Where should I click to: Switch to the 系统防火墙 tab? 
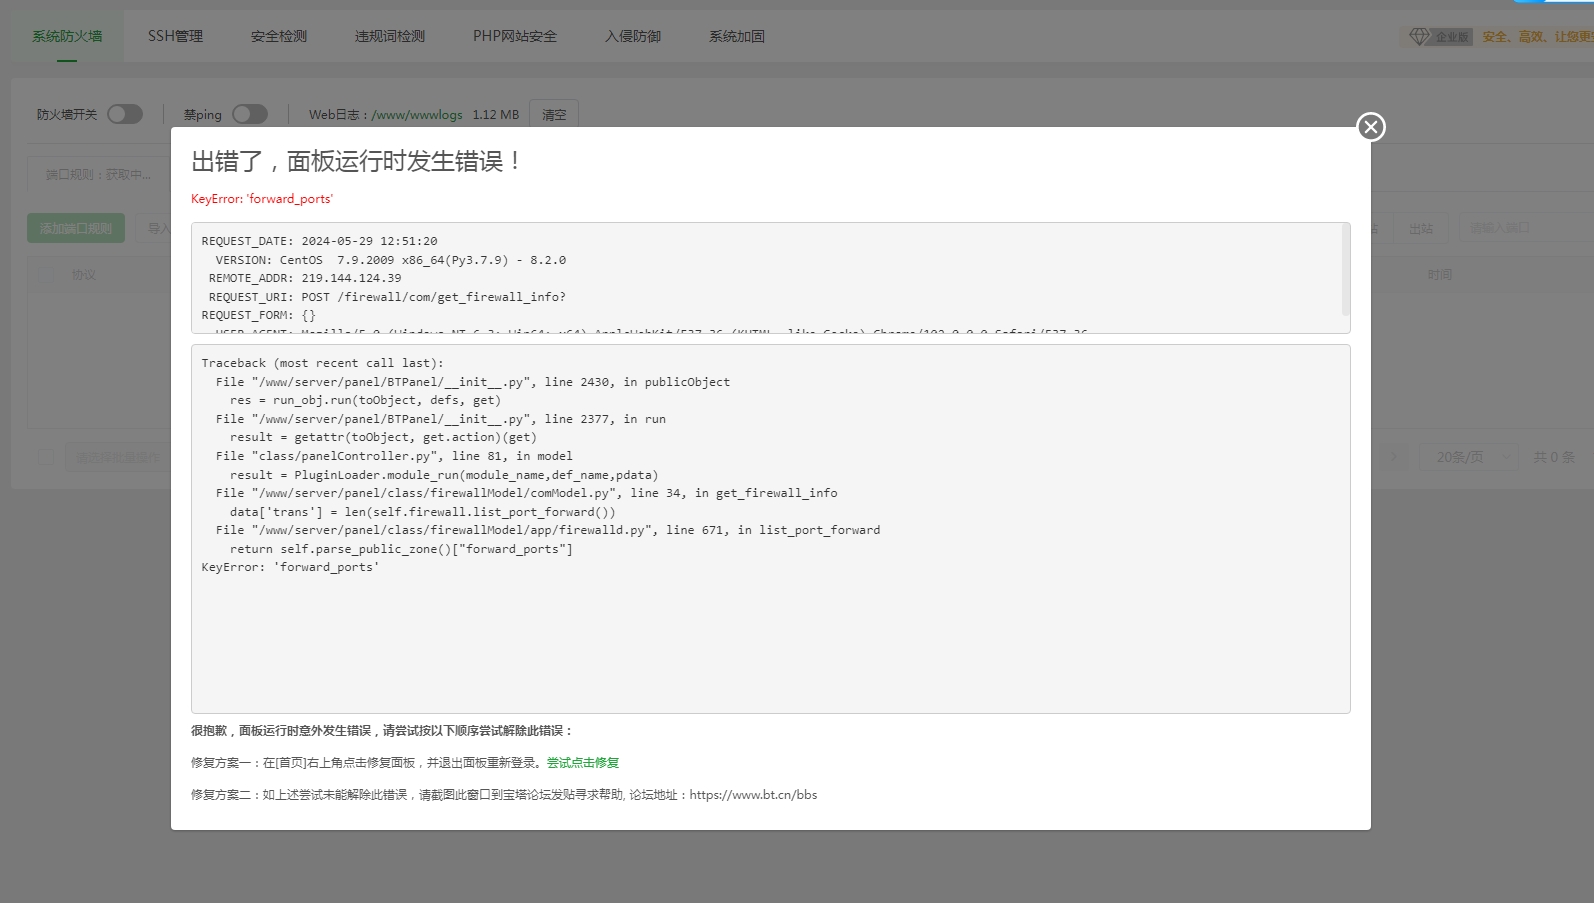click(67, 36)
